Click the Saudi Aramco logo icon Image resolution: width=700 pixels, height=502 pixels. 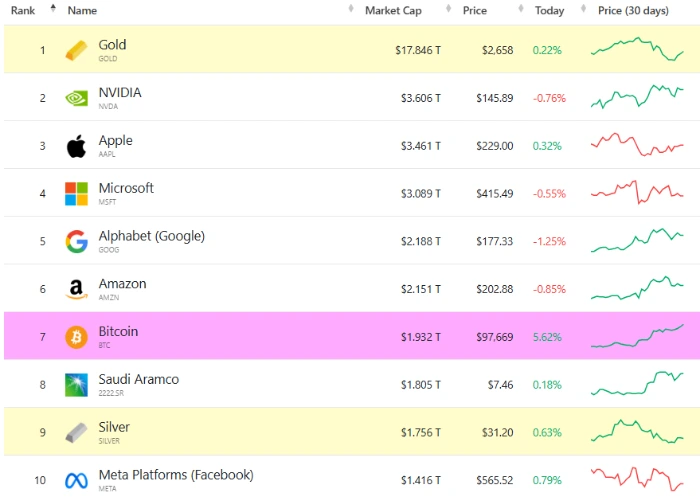click(x=76, y=385)
